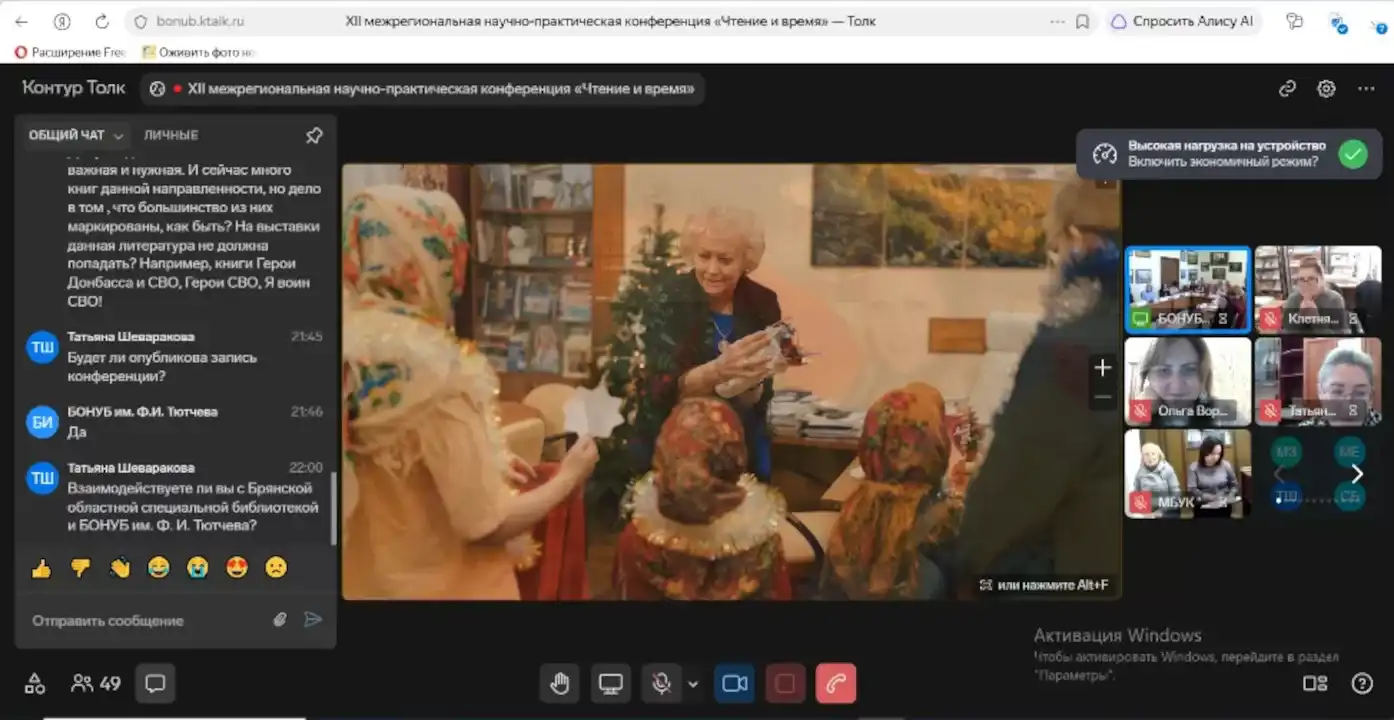Screen dimensions: 1394x720
Task: Enter fullscreen via the Alt+F hint
Action: pyautogui.click(x=1044, y=585)
